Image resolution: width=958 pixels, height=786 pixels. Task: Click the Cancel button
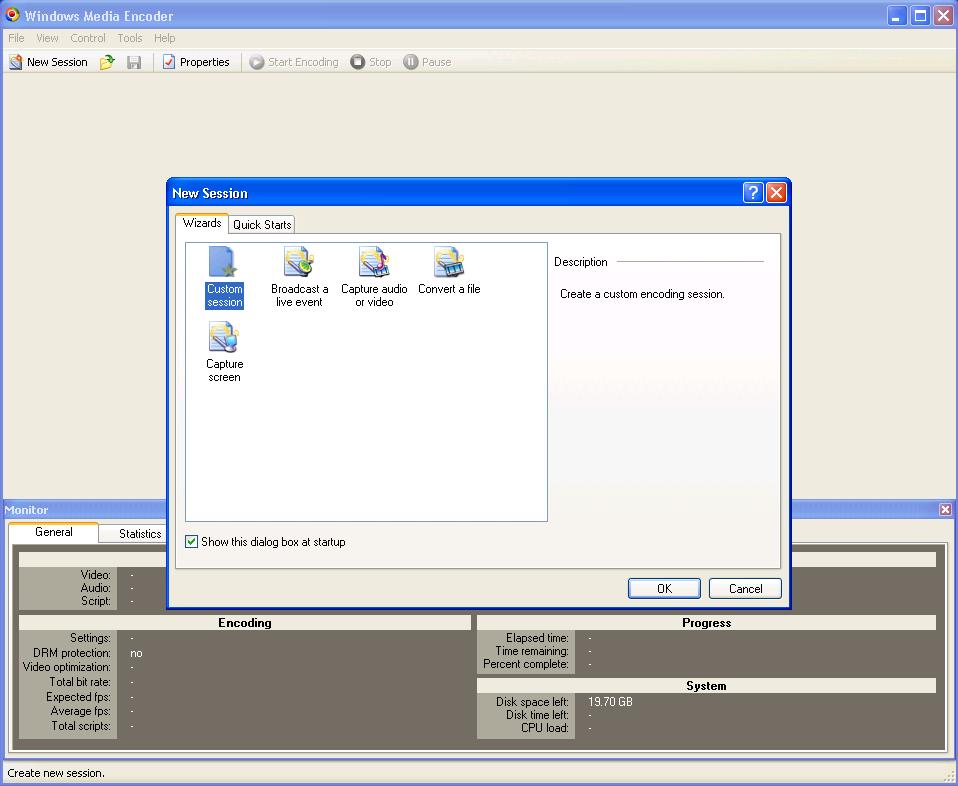click(745, 589)
